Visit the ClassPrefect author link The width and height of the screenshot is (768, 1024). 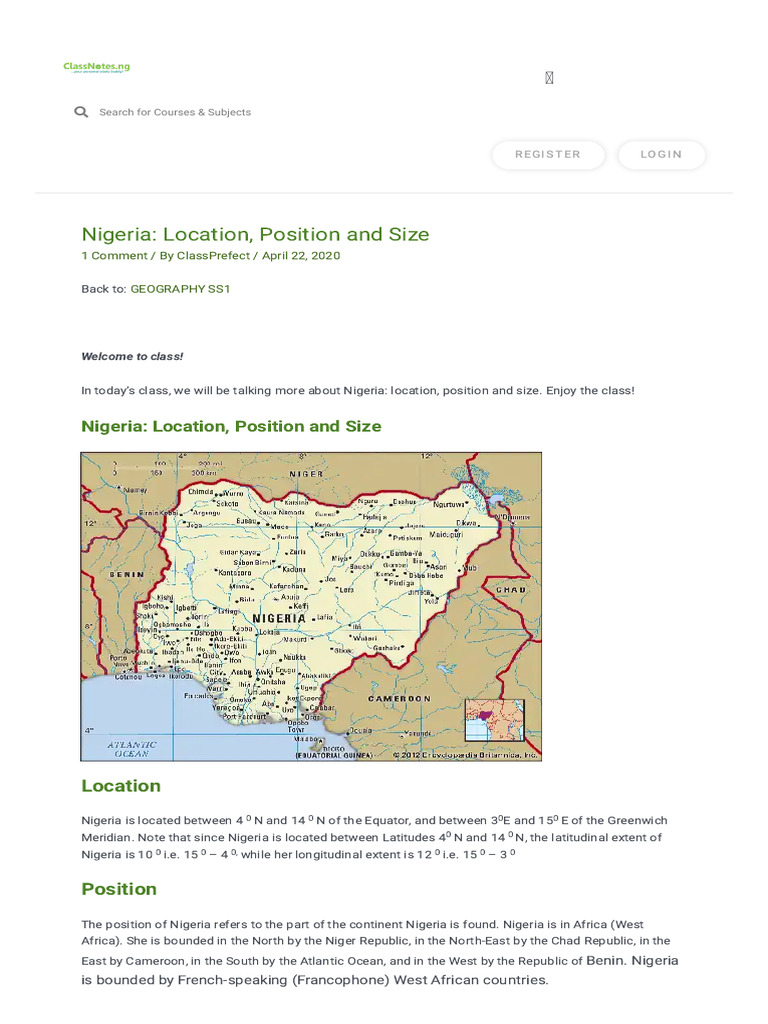pyautogui.click(x=213, y=255)
